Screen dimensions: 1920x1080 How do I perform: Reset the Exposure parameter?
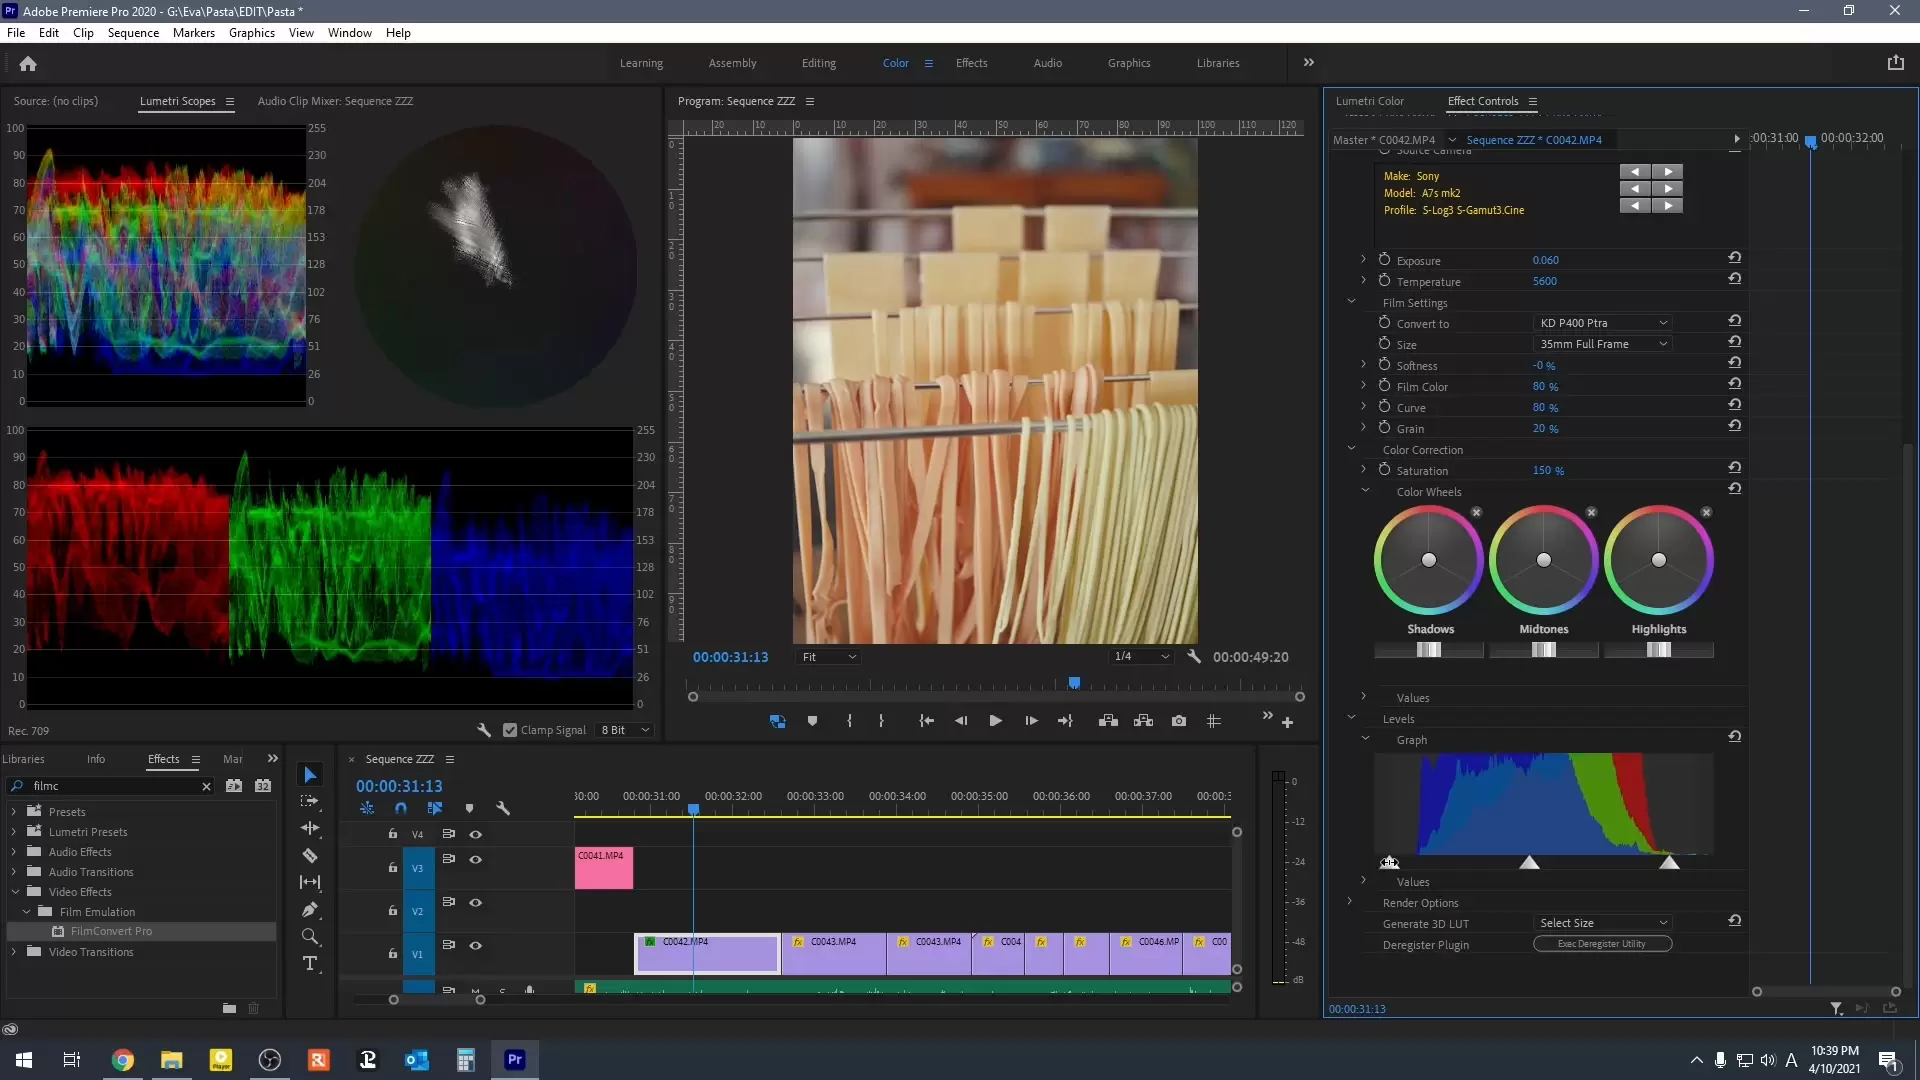tap(1735, 258)
